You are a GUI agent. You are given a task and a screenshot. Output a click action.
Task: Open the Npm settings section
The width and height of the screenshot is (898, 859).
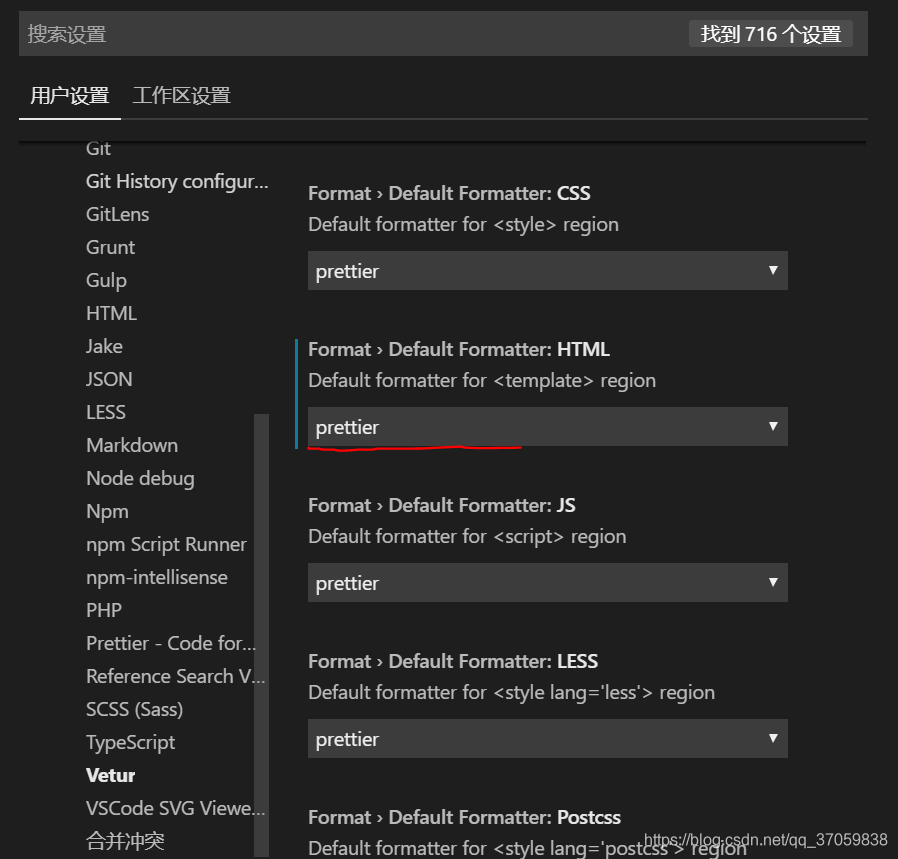tap(107, 512)
